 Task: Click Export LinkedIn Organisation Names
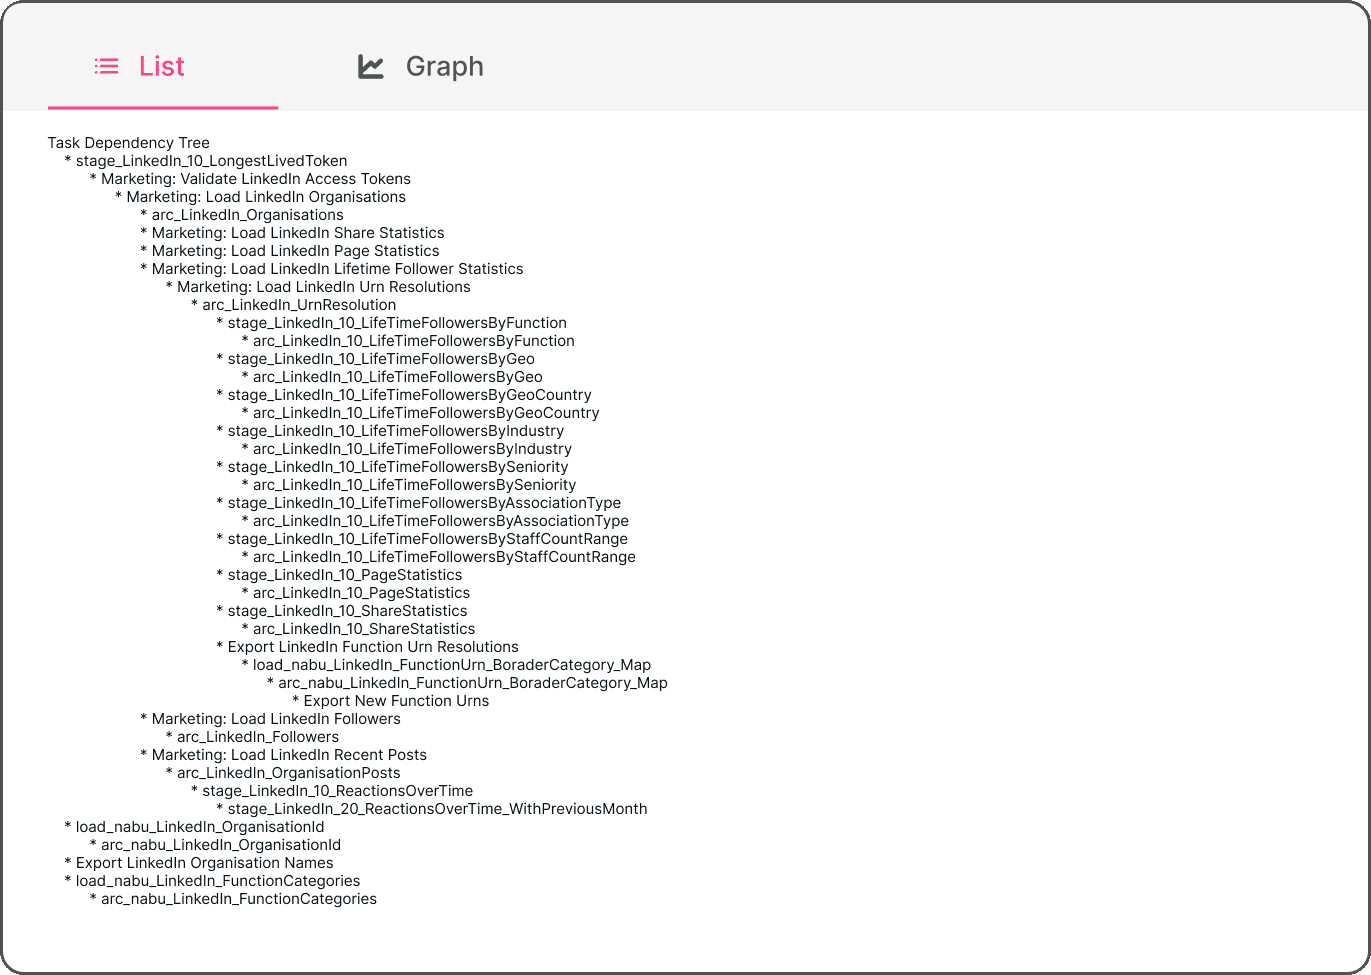click(204, 863)
